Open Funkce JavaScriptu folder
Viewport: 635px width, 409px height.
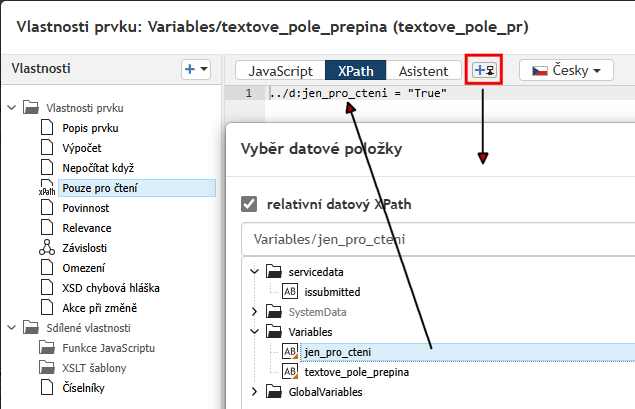[x=109, y=348]
